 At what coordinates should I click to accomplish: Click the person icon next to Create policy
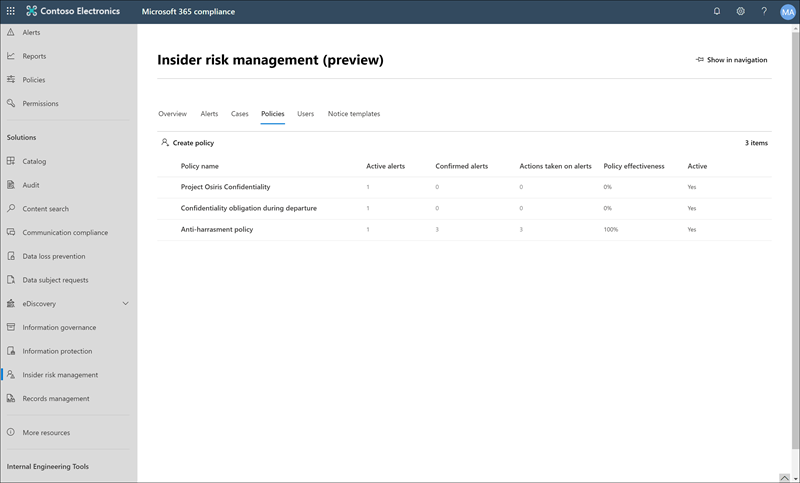[x=164, y=142]
